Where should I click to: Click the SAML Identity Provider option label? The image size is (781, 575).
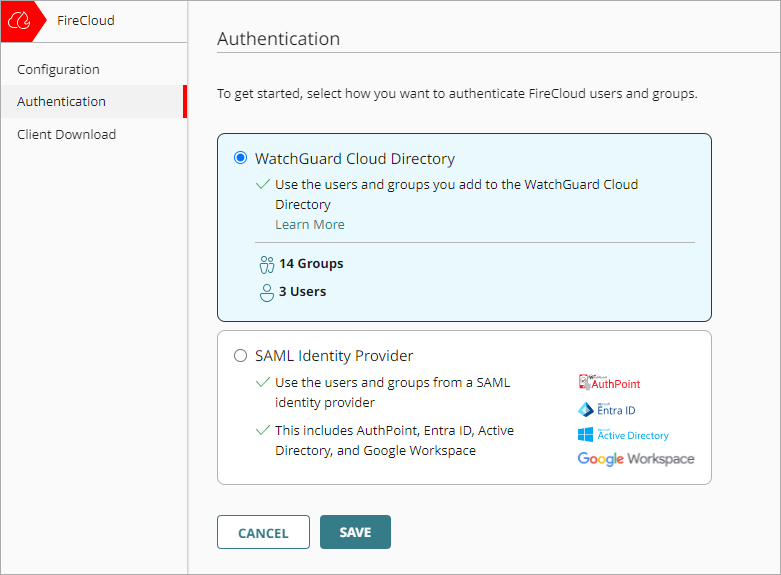click(x=334, y=355)
